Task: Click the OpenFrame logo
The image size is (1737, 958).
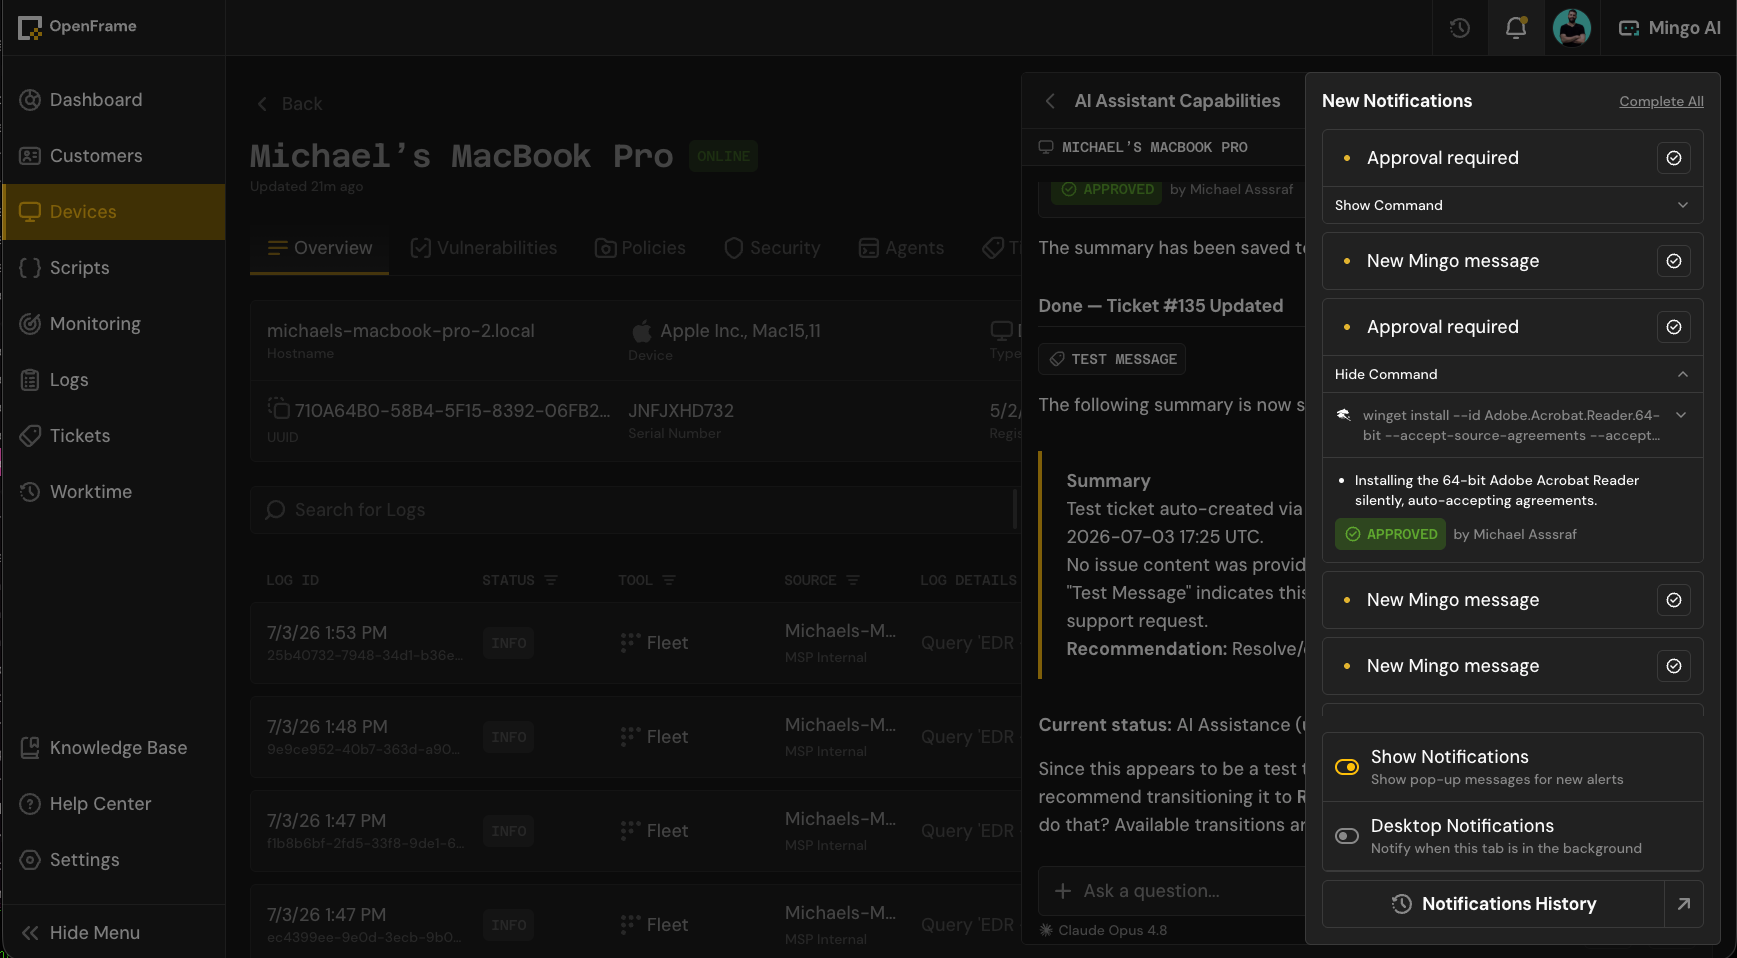Action: point(78,27)
